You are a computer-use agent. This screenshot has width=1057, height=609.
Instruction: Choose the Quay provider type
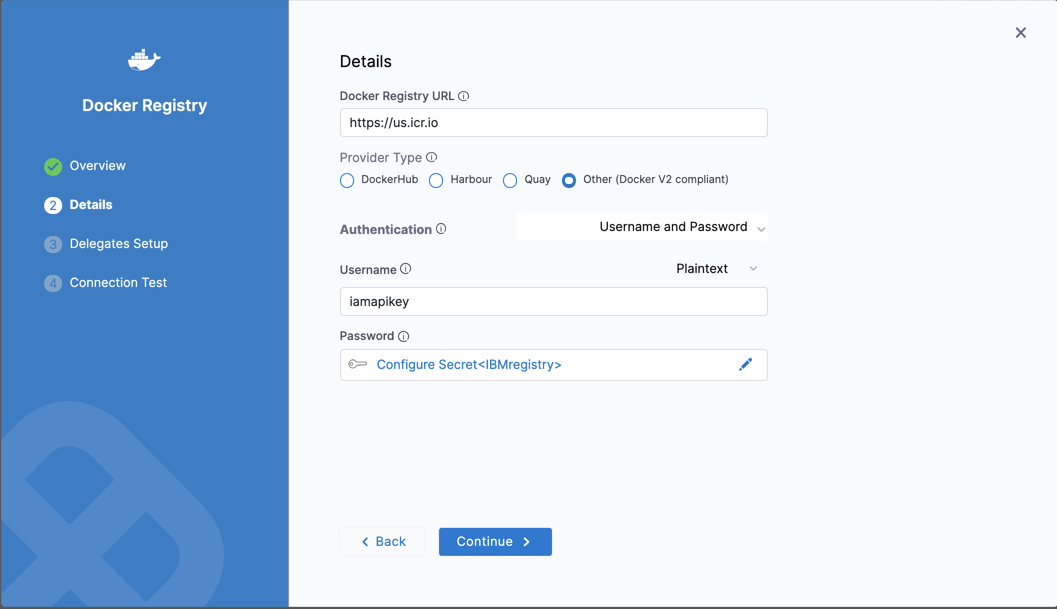[510, 180]
